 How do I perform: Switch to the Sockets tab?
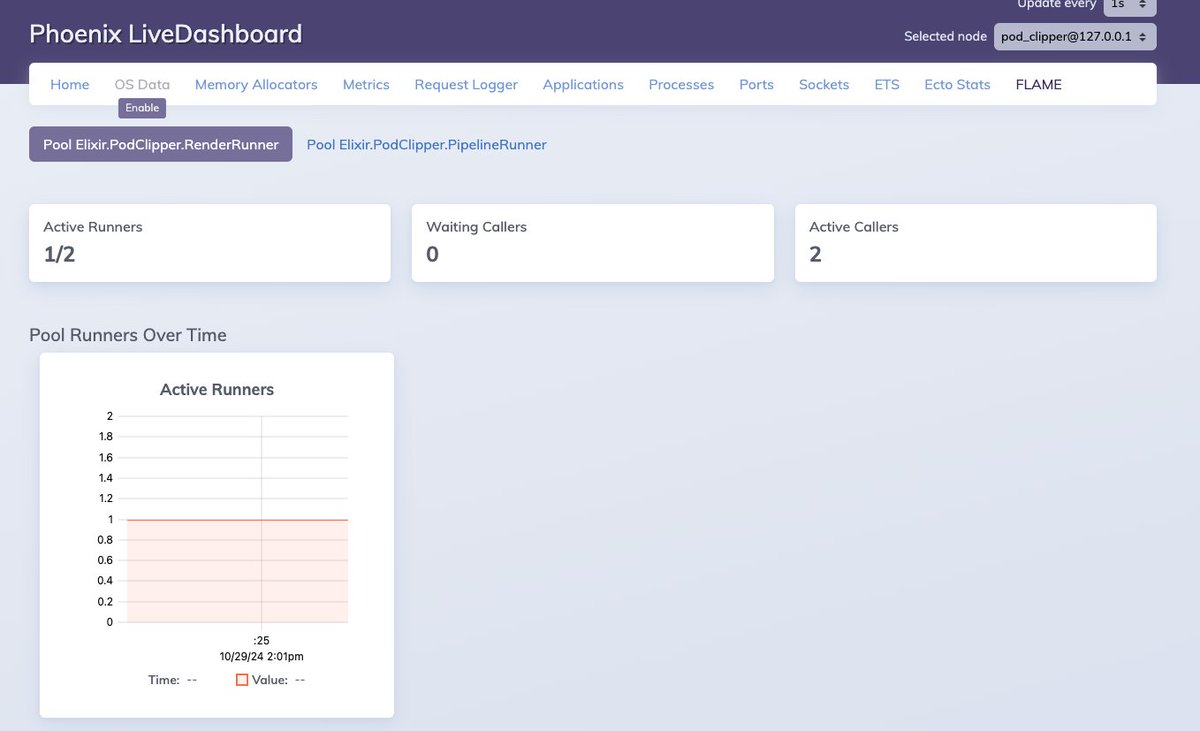point(823,85)
